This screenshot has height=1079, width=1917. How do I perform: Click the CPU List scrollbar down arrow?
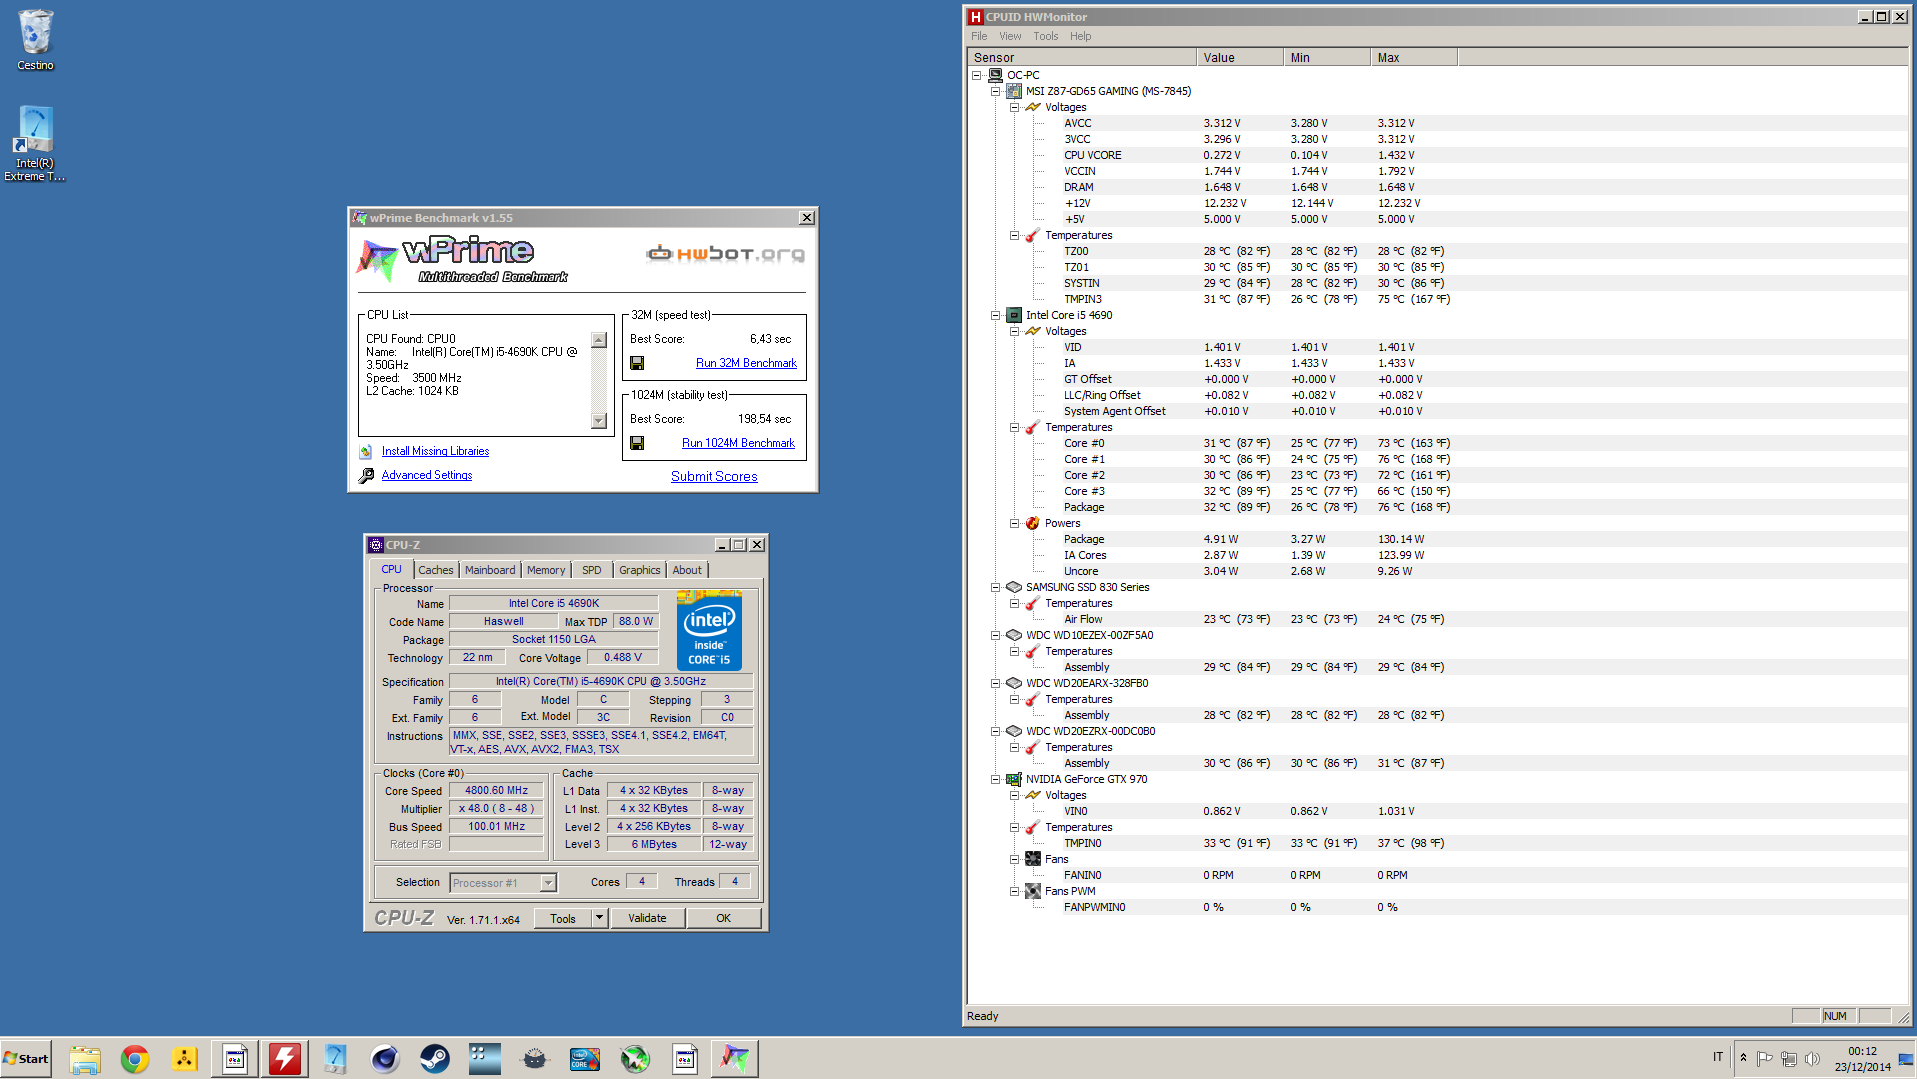(x=599, y=421)
